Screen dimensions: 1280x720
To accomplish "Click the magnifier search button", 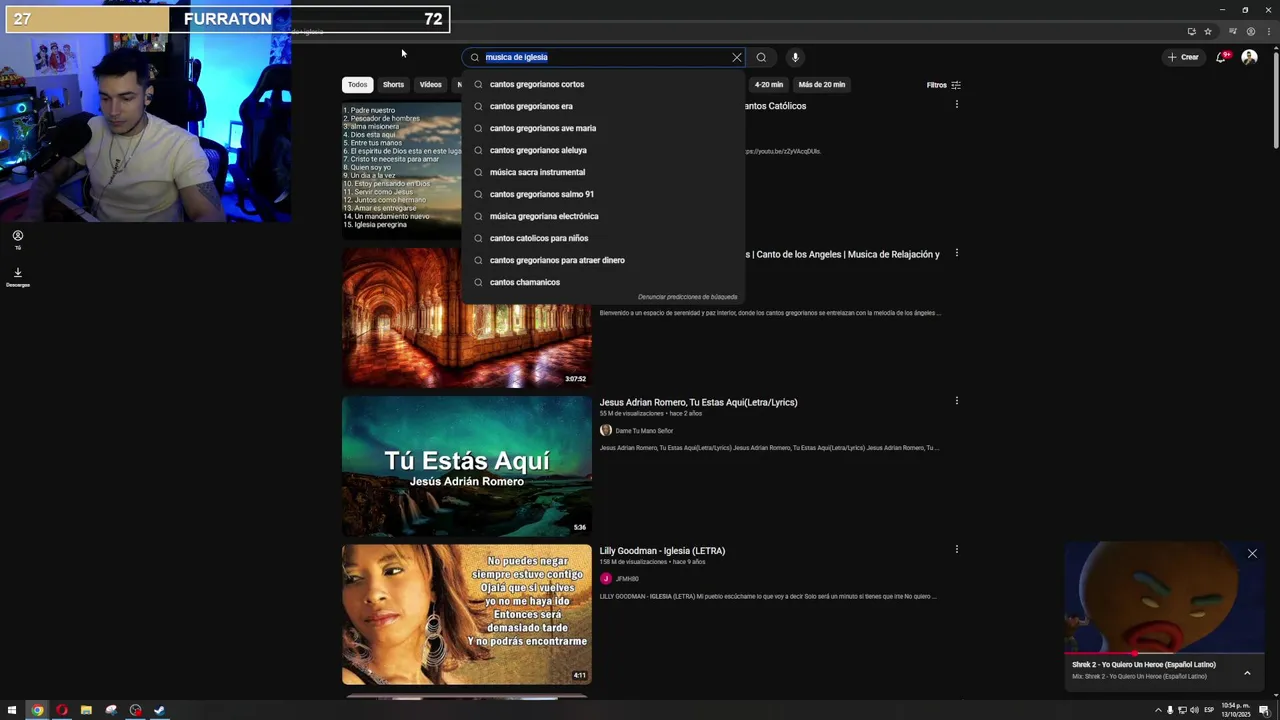I will coord(761,57).
